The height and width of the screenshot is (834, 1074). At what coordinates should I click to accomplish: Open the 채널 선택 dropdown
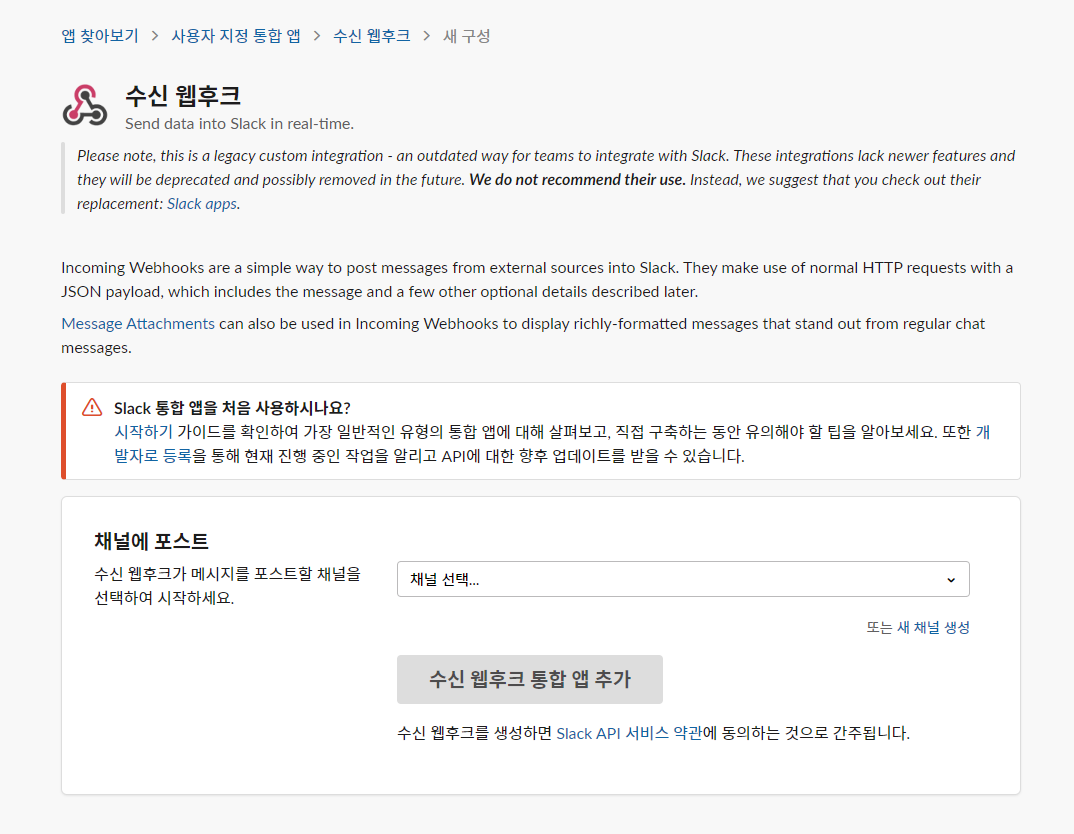coord(683,579)
